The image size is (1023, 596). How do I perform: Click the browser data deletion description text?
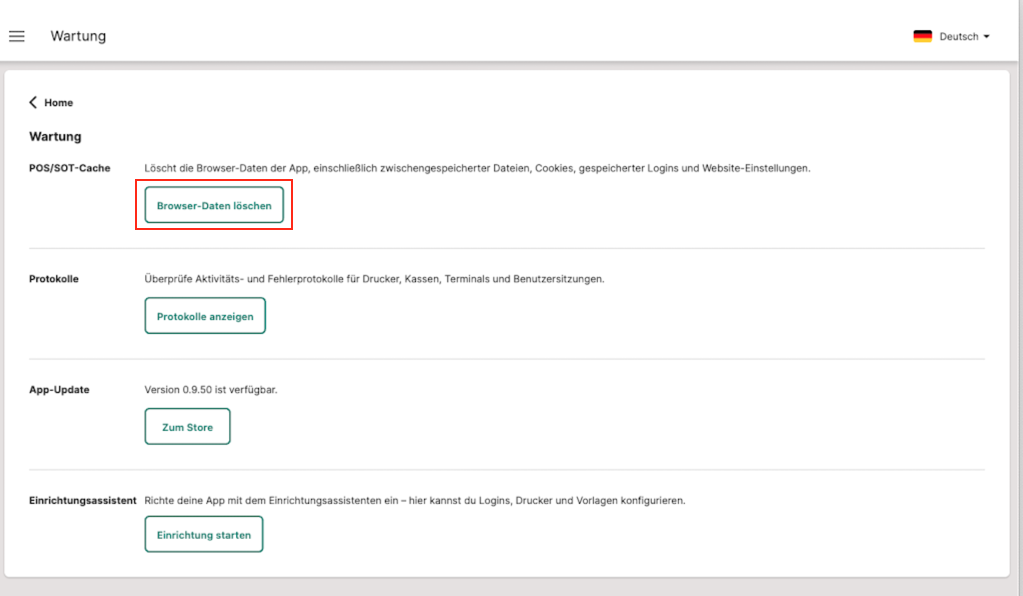click(x=477, y=168)
